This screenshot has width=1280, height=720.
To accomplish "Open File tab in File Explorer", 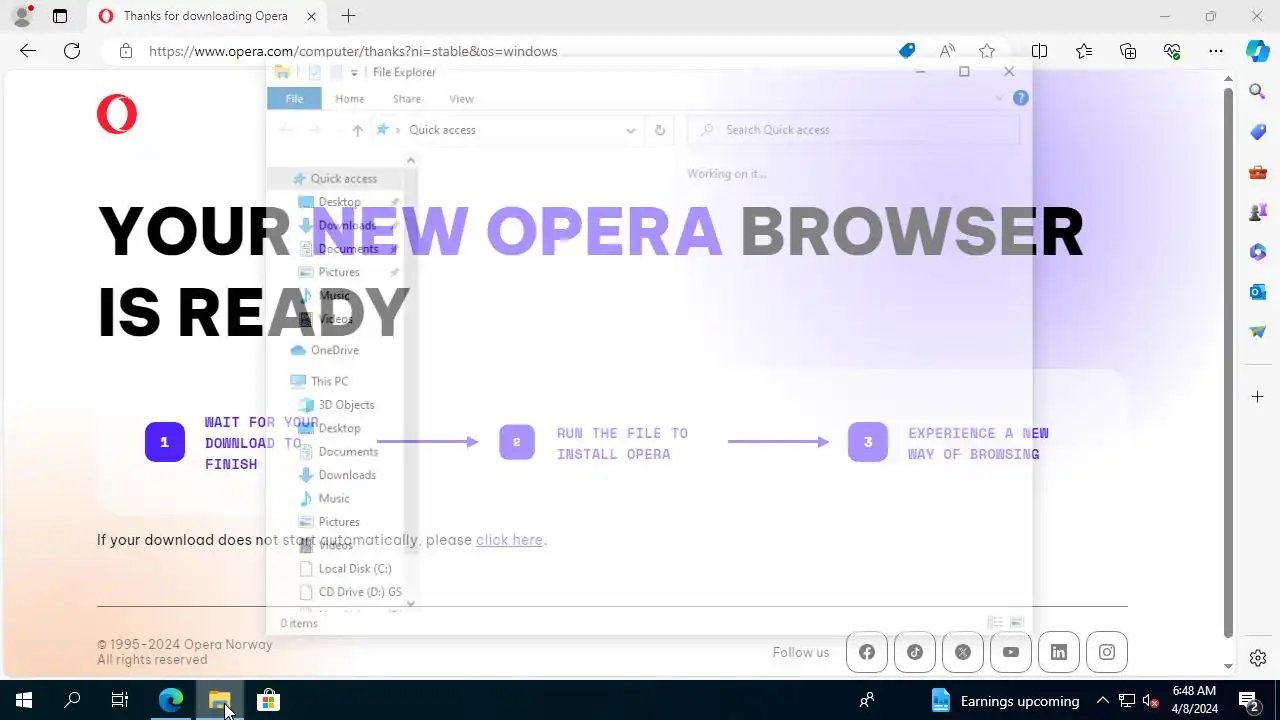I will click(294, 98).
